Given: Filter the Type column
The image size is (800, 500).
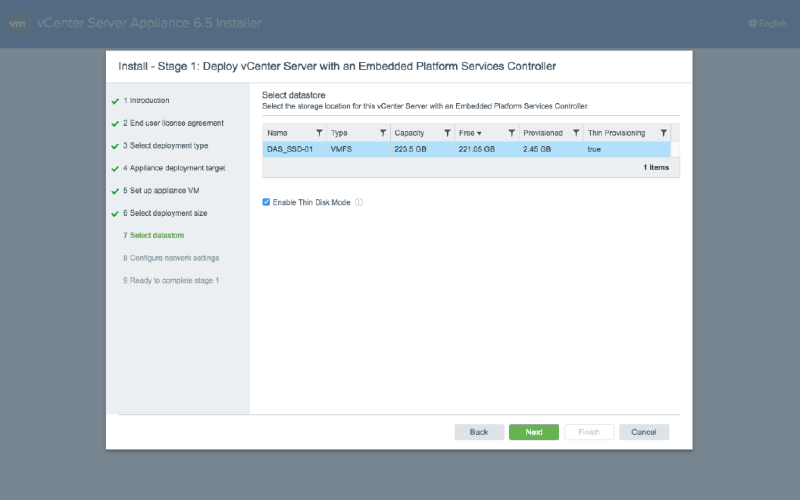Looking at the screenshot, I should click(x=383, y=133).
